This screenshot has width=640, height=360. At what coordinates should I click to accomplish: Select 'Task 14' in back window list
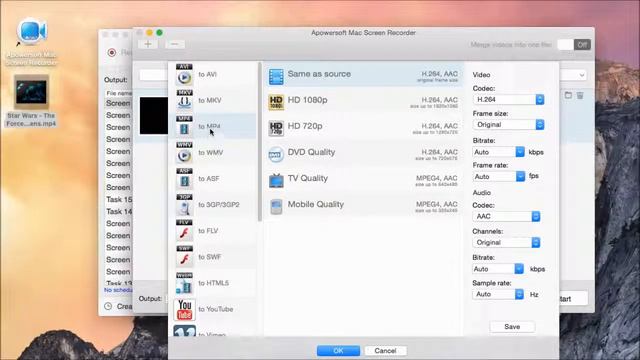[x=119, y=211]
